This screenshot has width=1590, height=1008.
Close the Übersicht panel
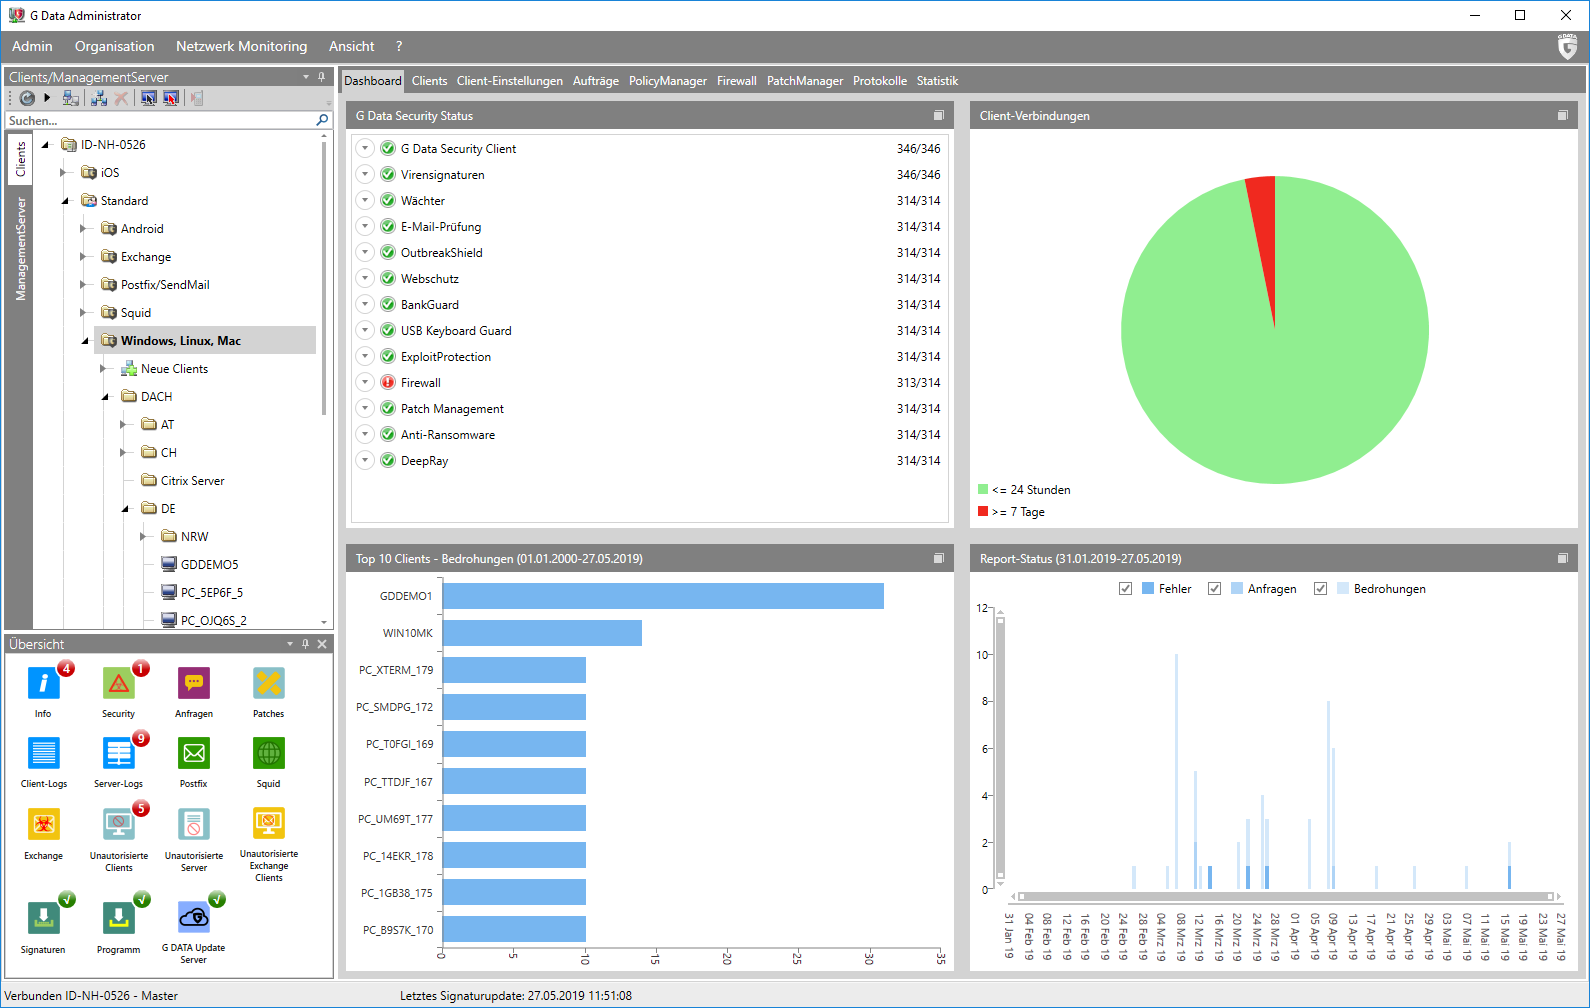(322, 644)
